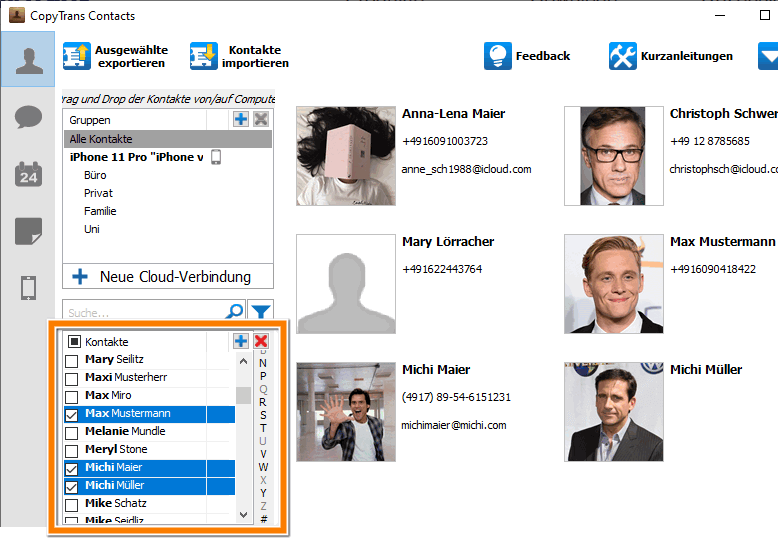
Task: Click the Kurzanleitungen tools icon
Action: pos(623,56)
